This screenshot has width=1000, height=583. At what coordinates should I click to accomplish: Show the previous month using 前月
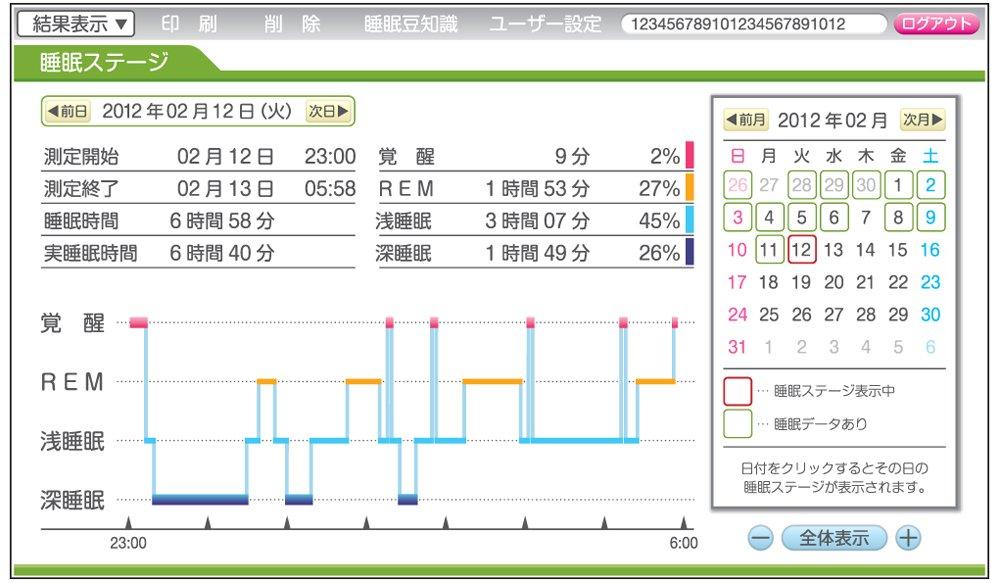click(744, 120)
